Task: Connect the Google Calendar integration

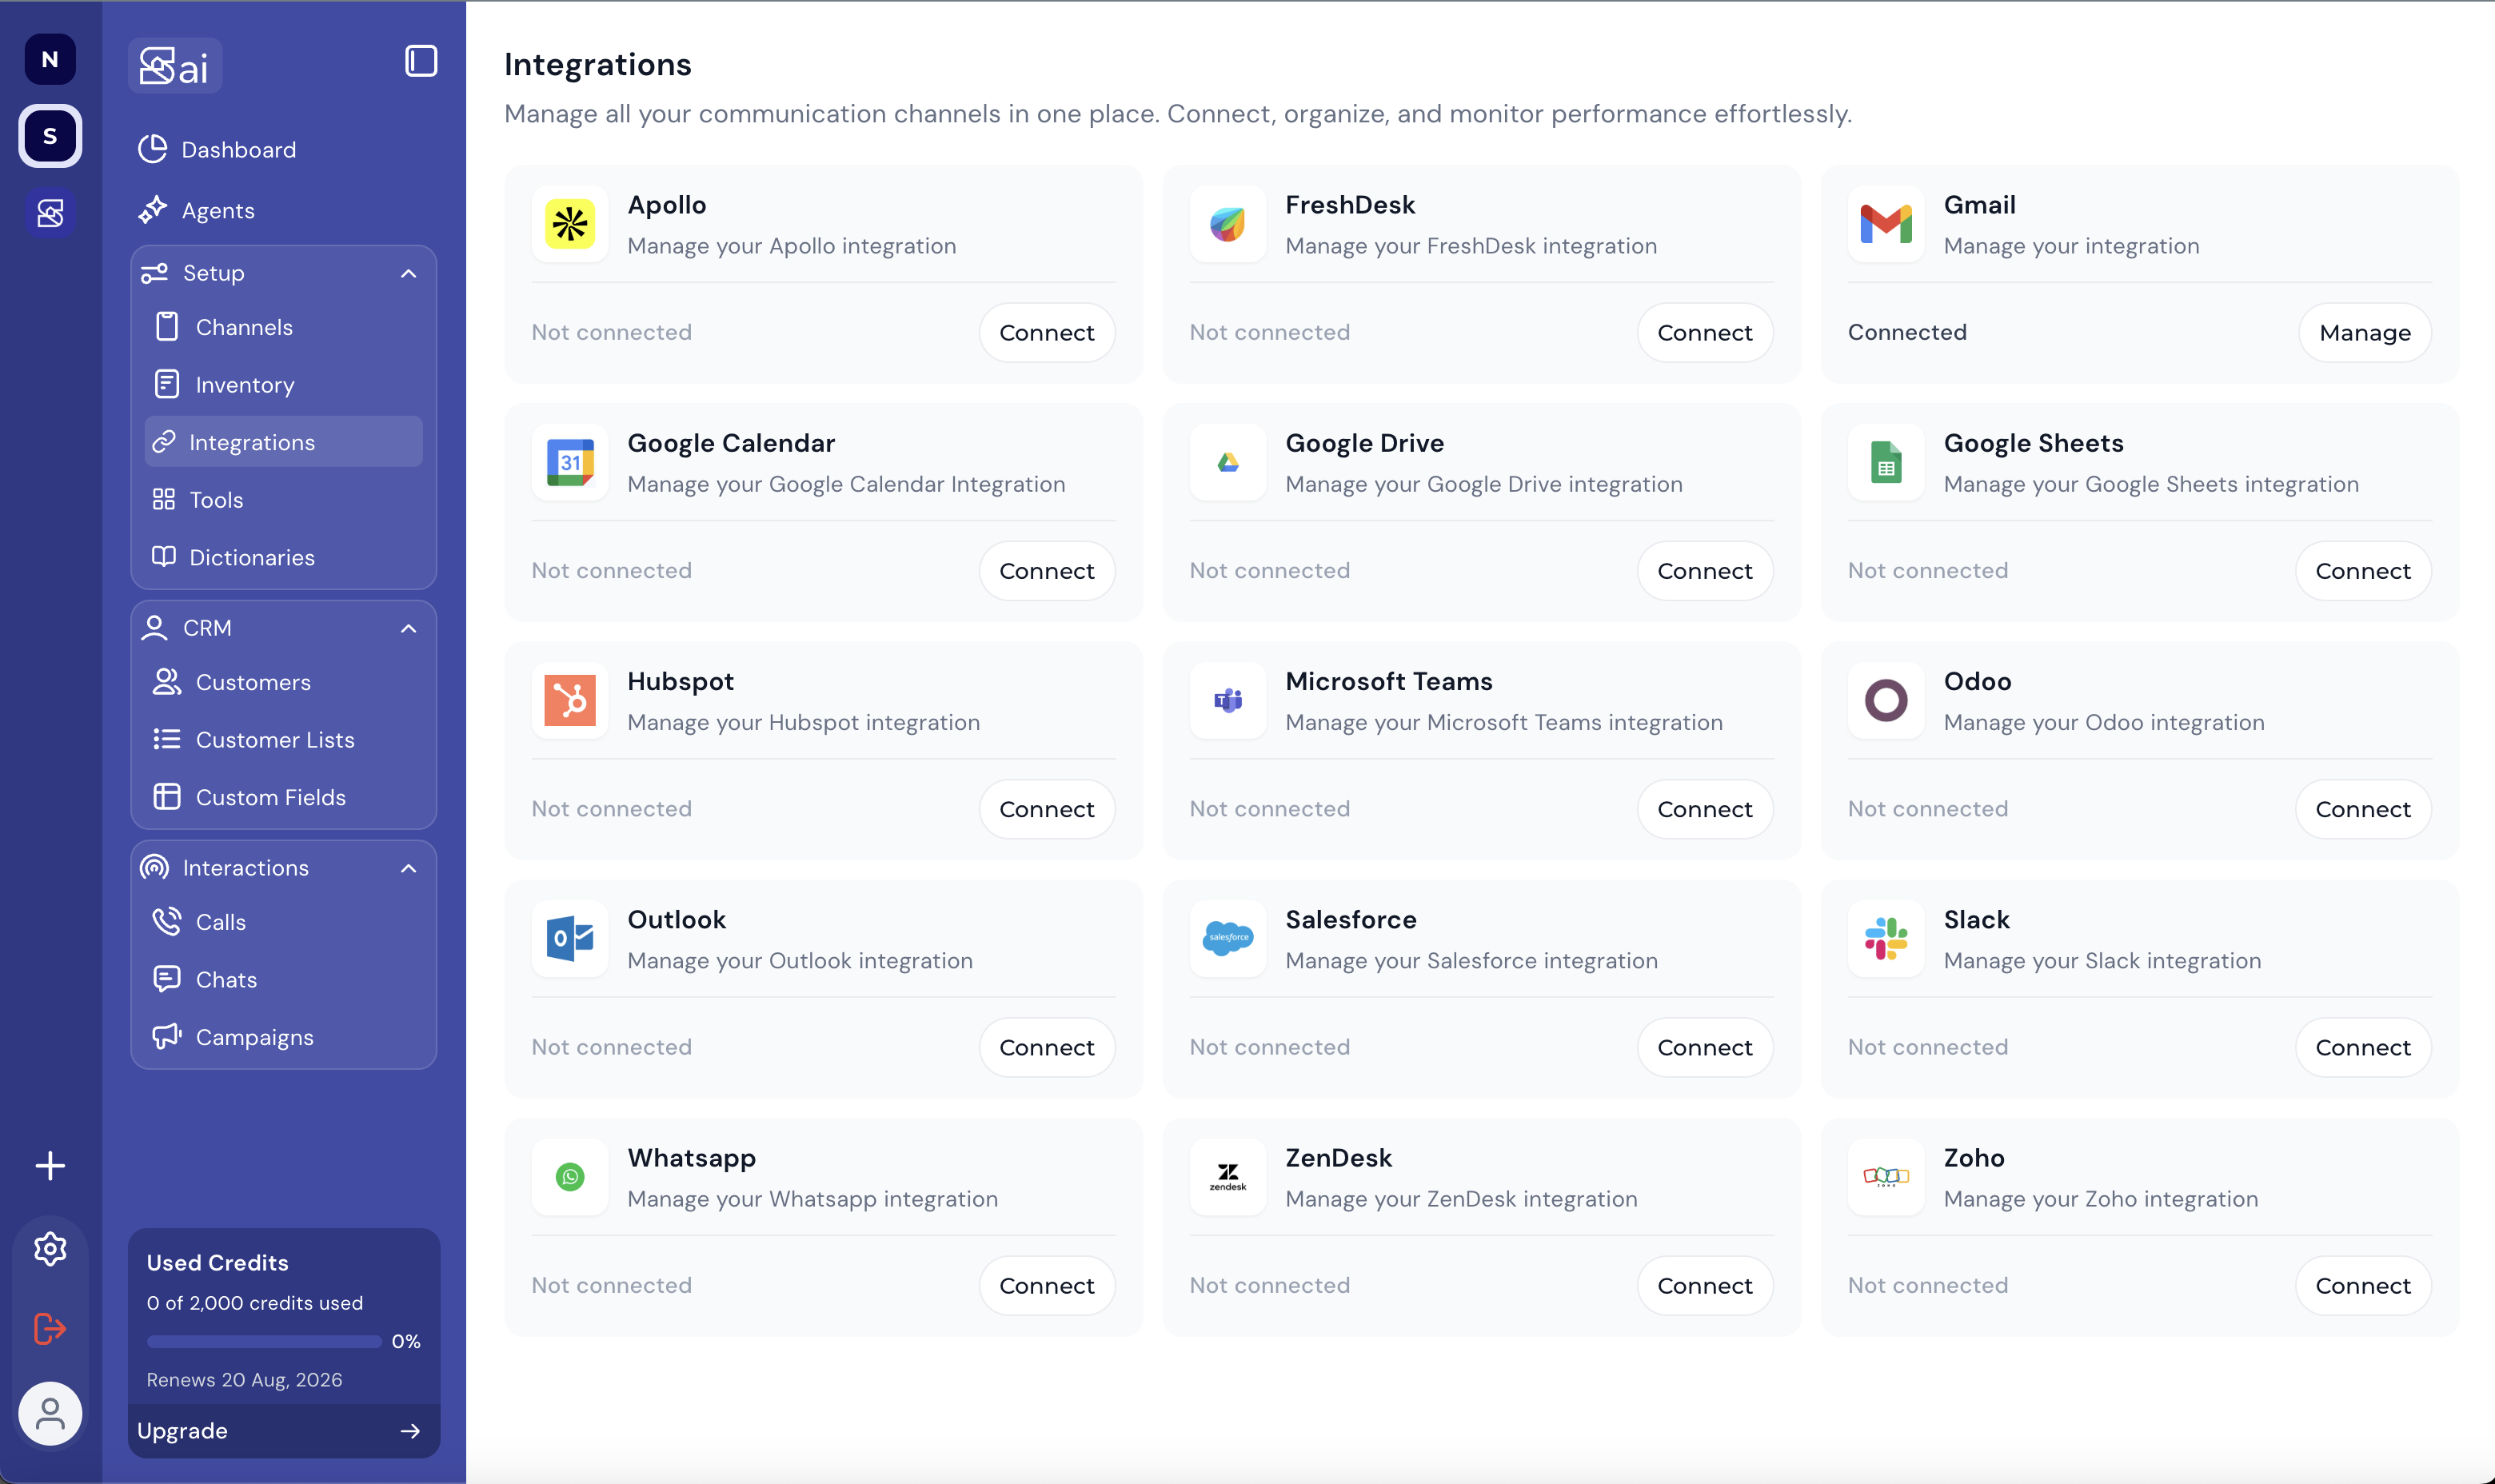Action: pos(1046,570)
